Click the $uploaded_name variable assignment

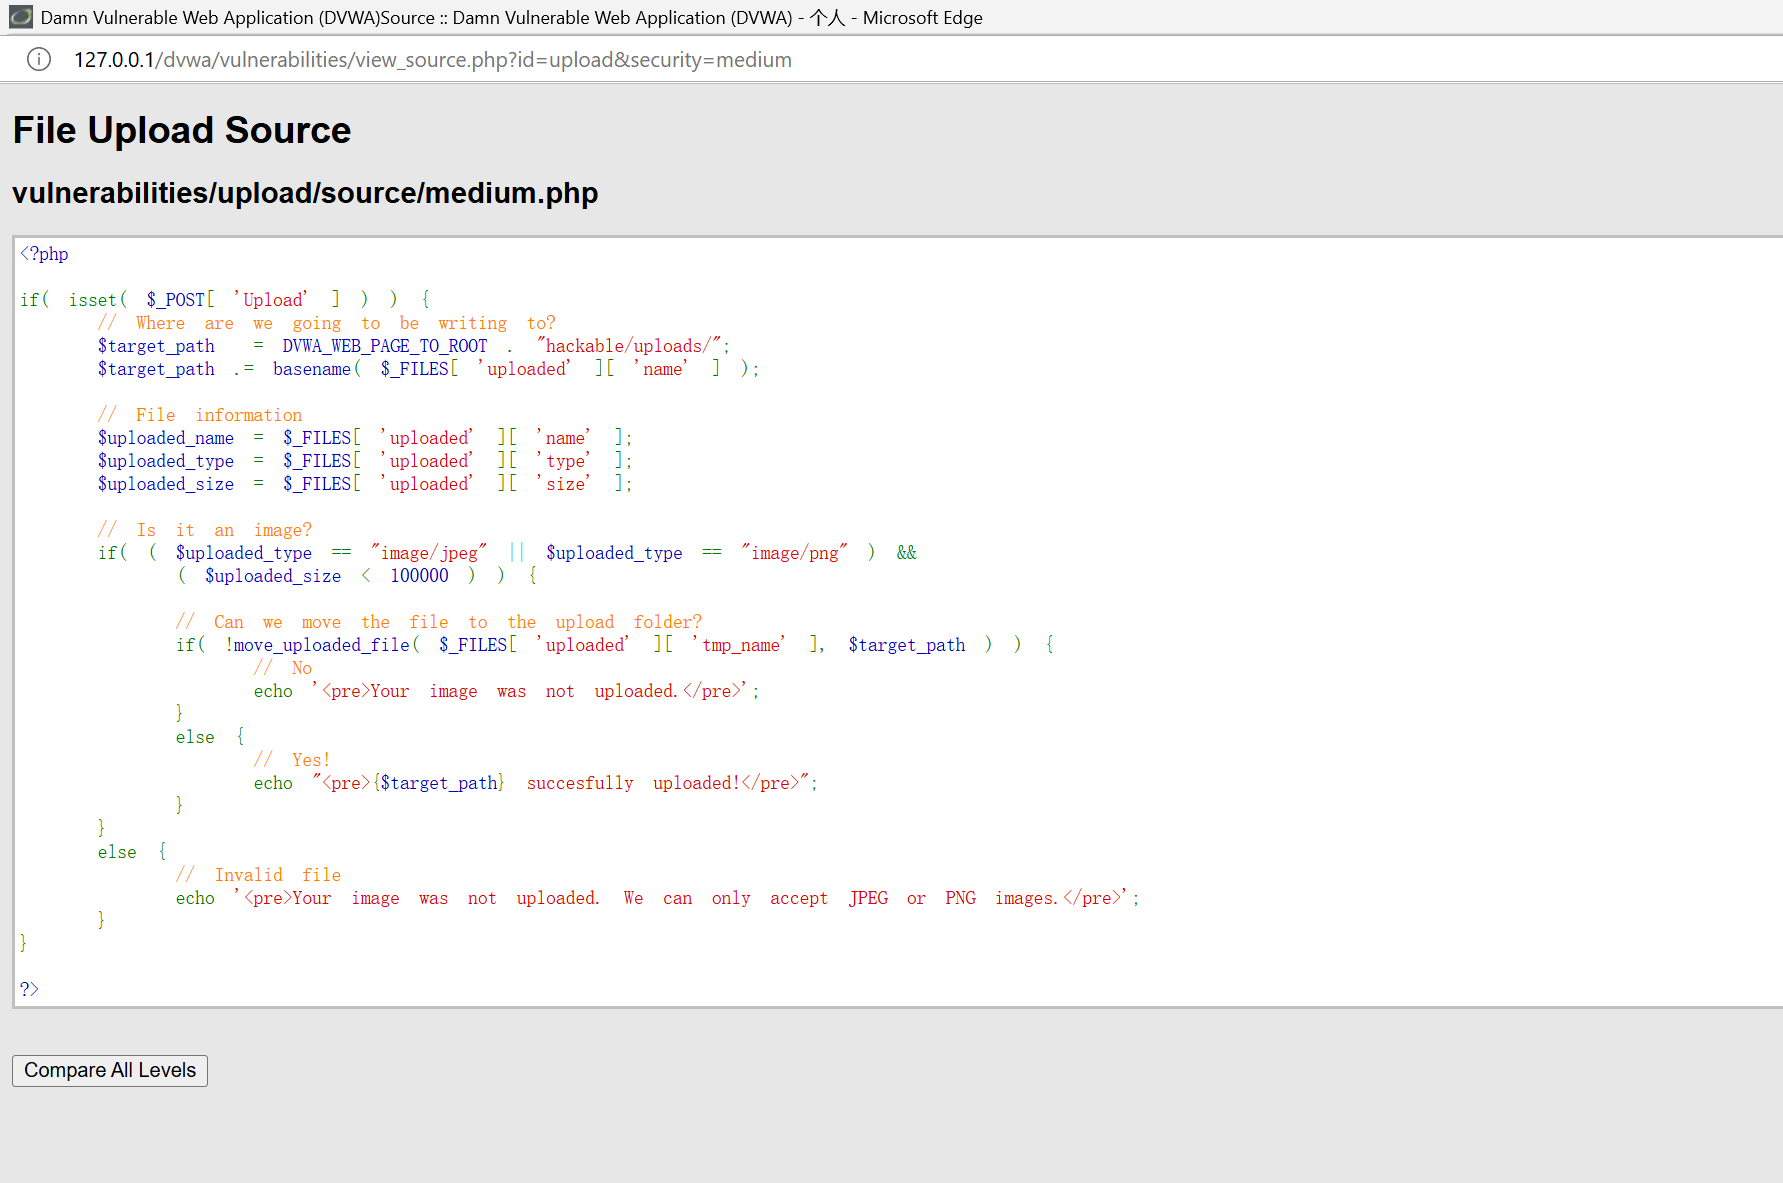pyautogui.click(x=166, y=438)
